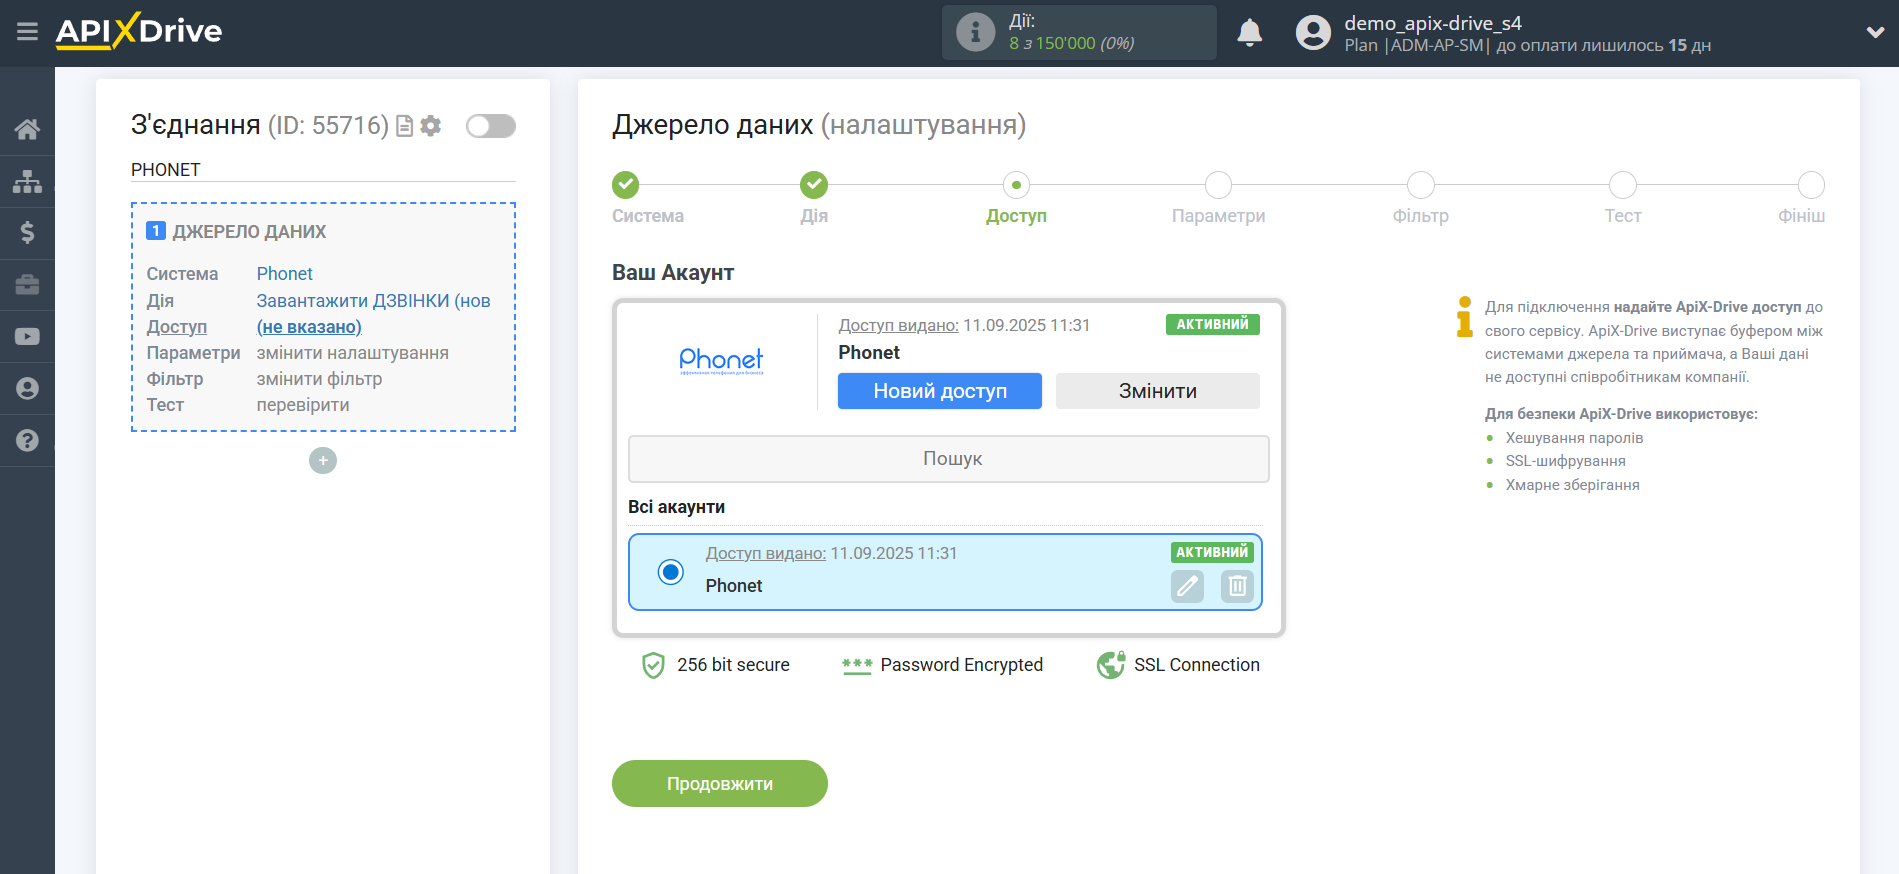Open the user profile sidebar icon

click(27, 389)
